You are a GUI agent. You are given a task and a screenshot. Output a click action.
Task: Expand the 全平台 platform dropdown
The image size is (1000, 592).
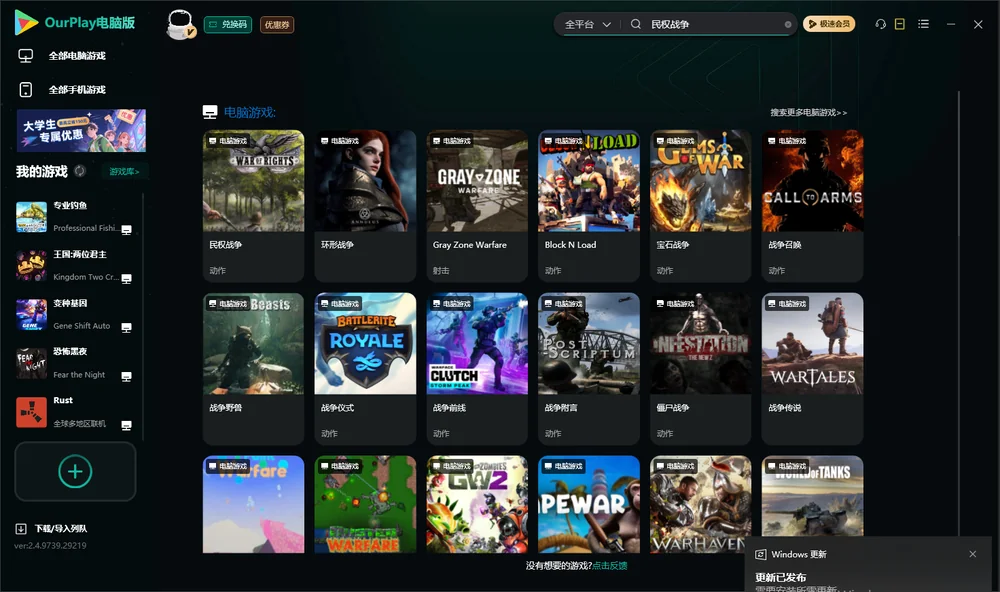(587, 24)
